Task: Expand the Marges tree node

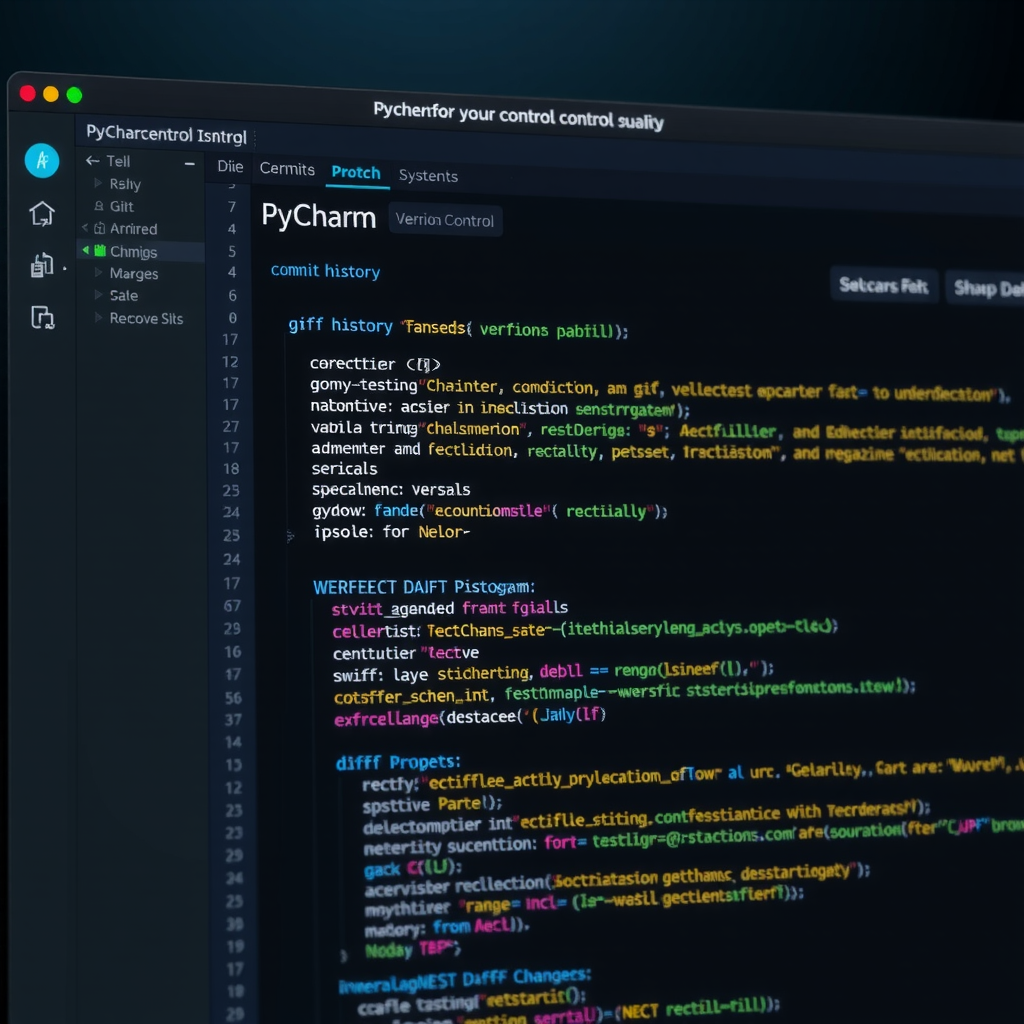Action: point(99,273)
